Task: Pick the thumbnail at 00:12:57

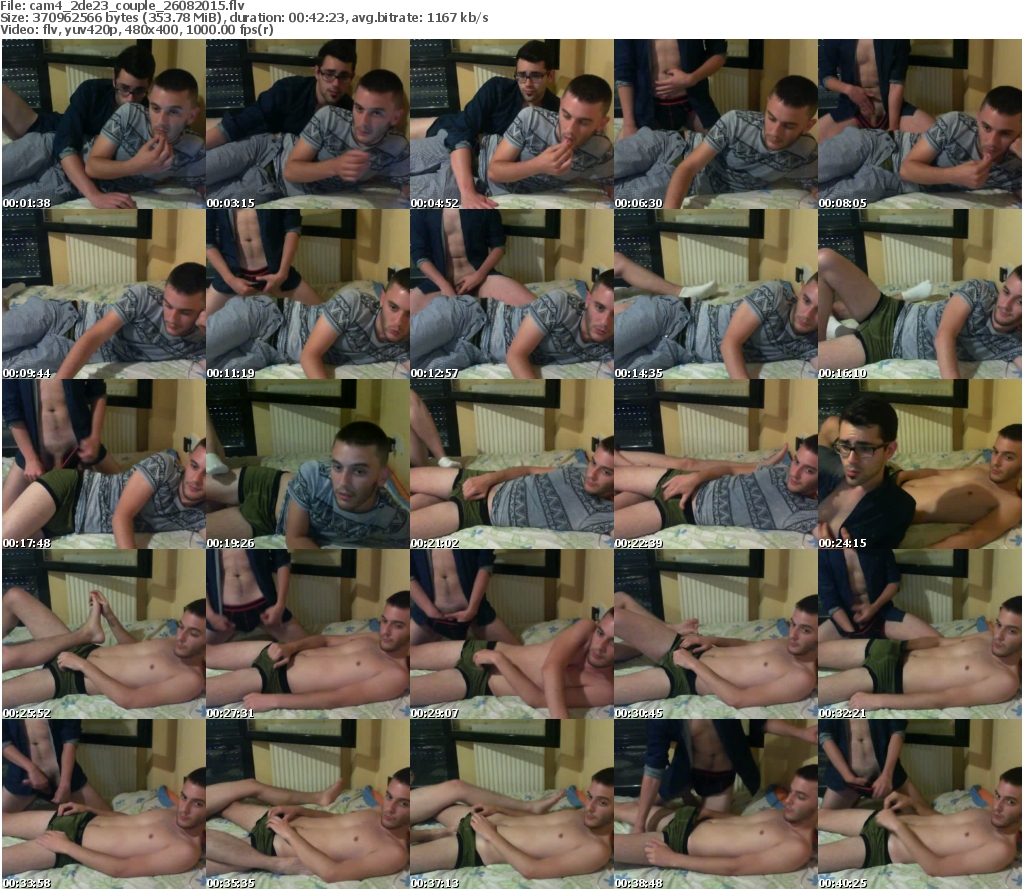Action: (511, 294)
